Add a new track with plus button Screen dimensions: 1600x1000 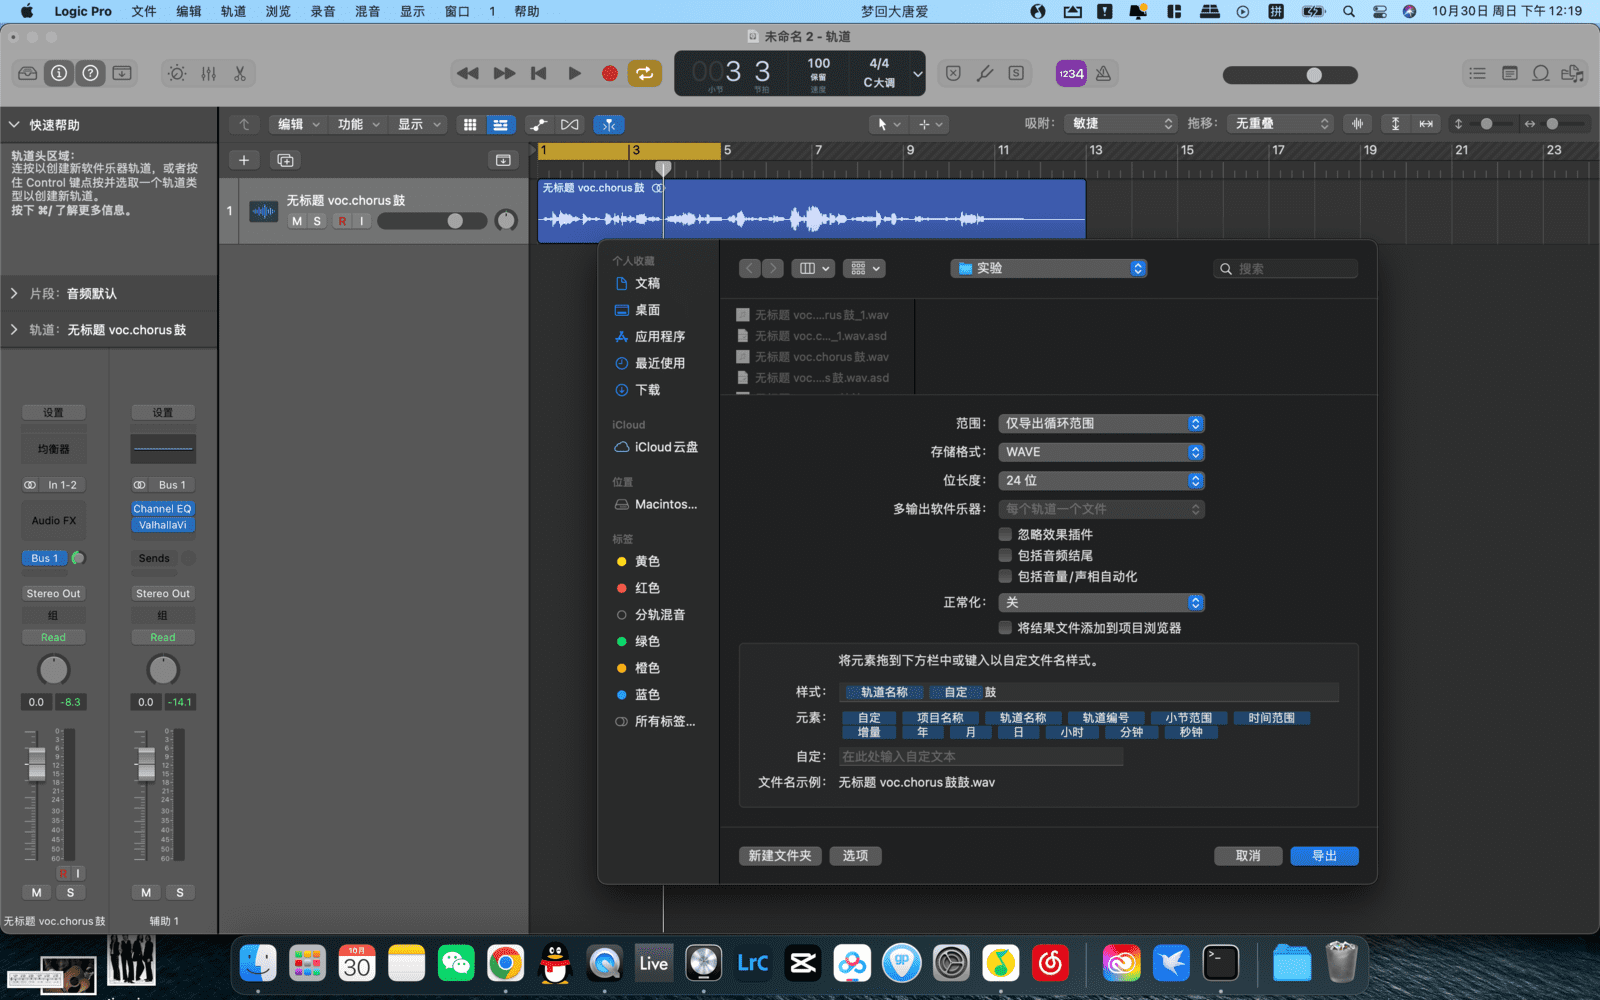[244, 160]
